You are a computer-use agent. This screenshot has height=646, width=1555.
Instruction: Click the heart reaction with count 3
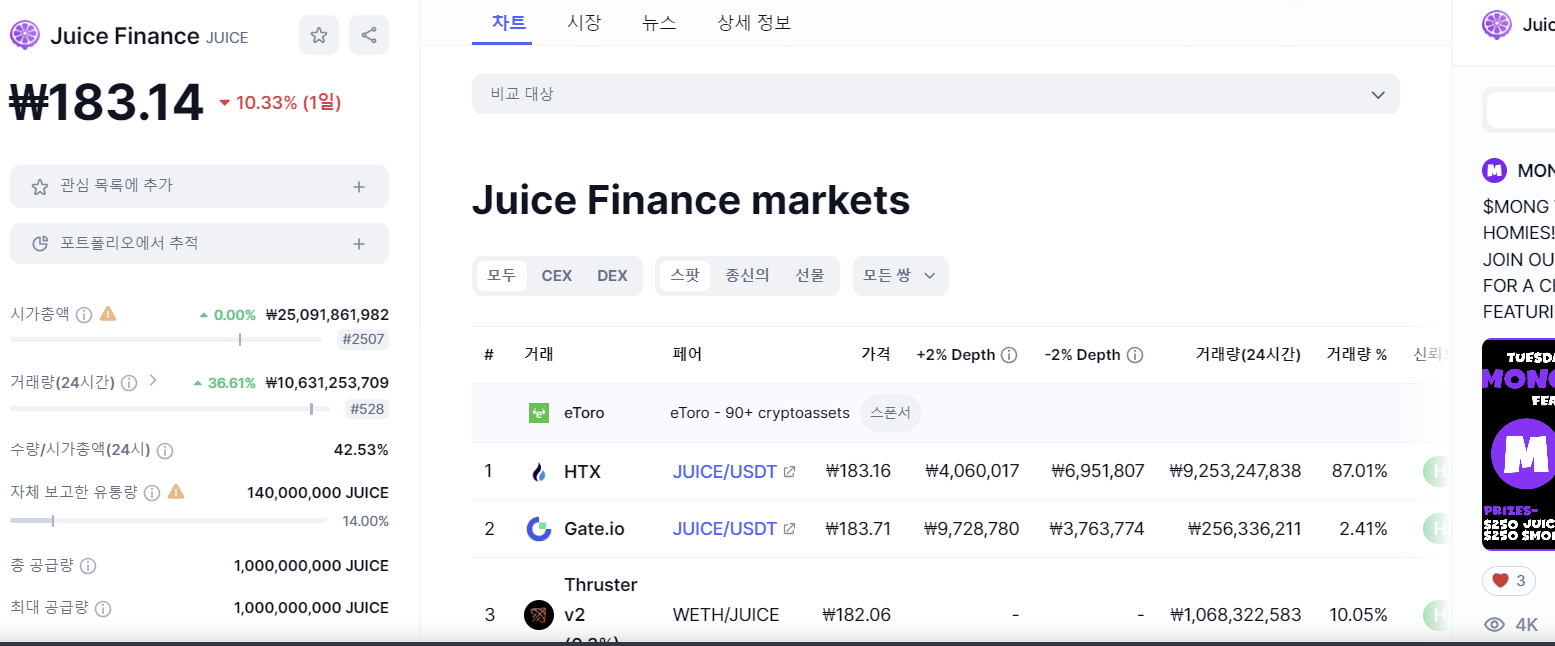1508,580
